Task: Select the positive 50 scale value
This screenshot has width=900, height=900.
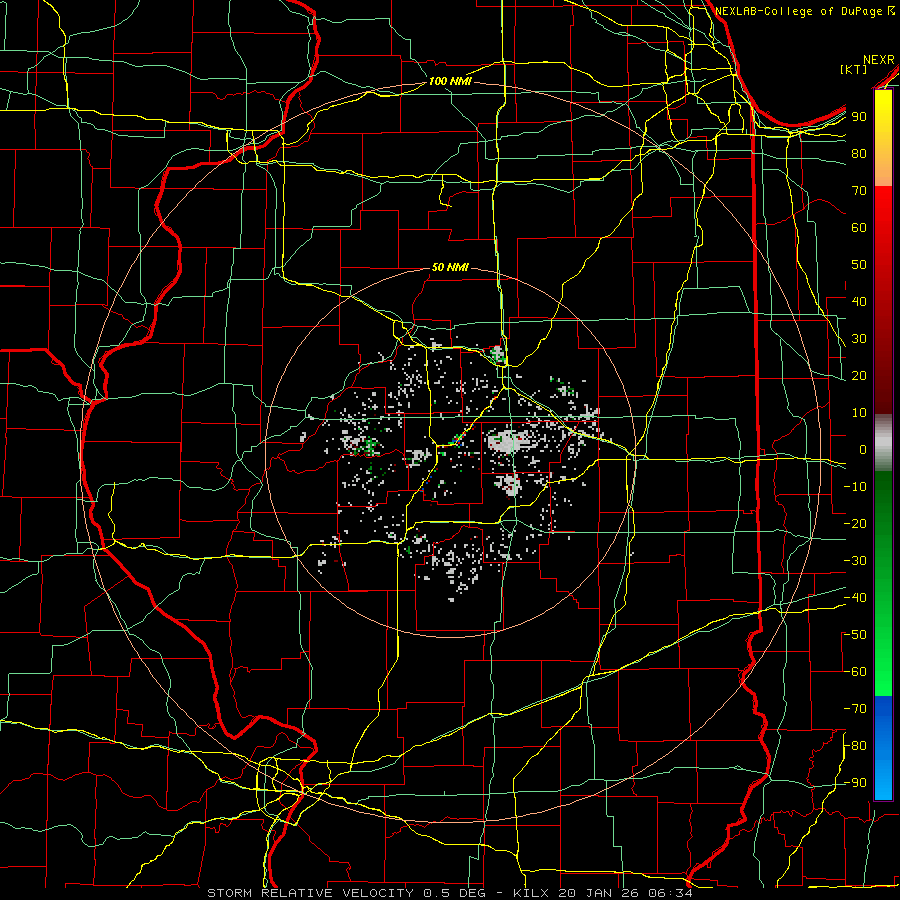Action: [x=859, y=265]
